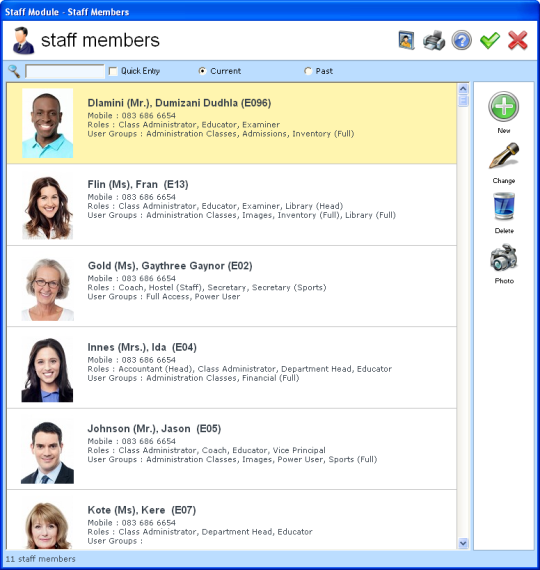
Task: Select Ida Innes's photo
Action: point(47,370)
